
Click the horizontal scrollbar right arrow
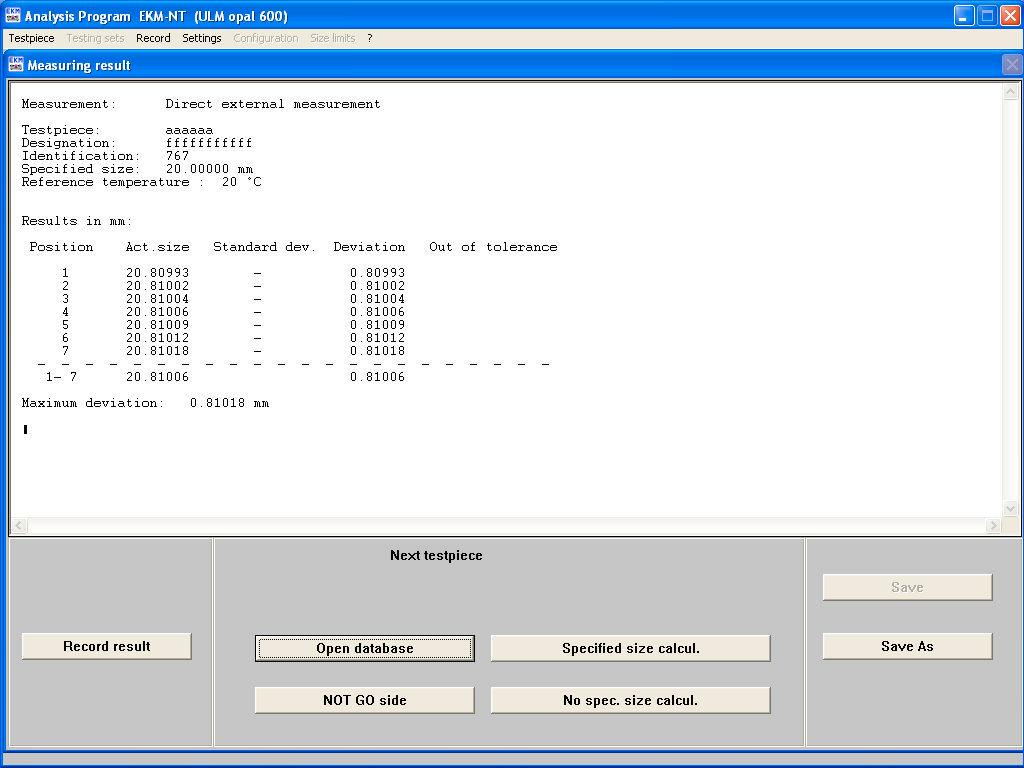coord(994,526)
